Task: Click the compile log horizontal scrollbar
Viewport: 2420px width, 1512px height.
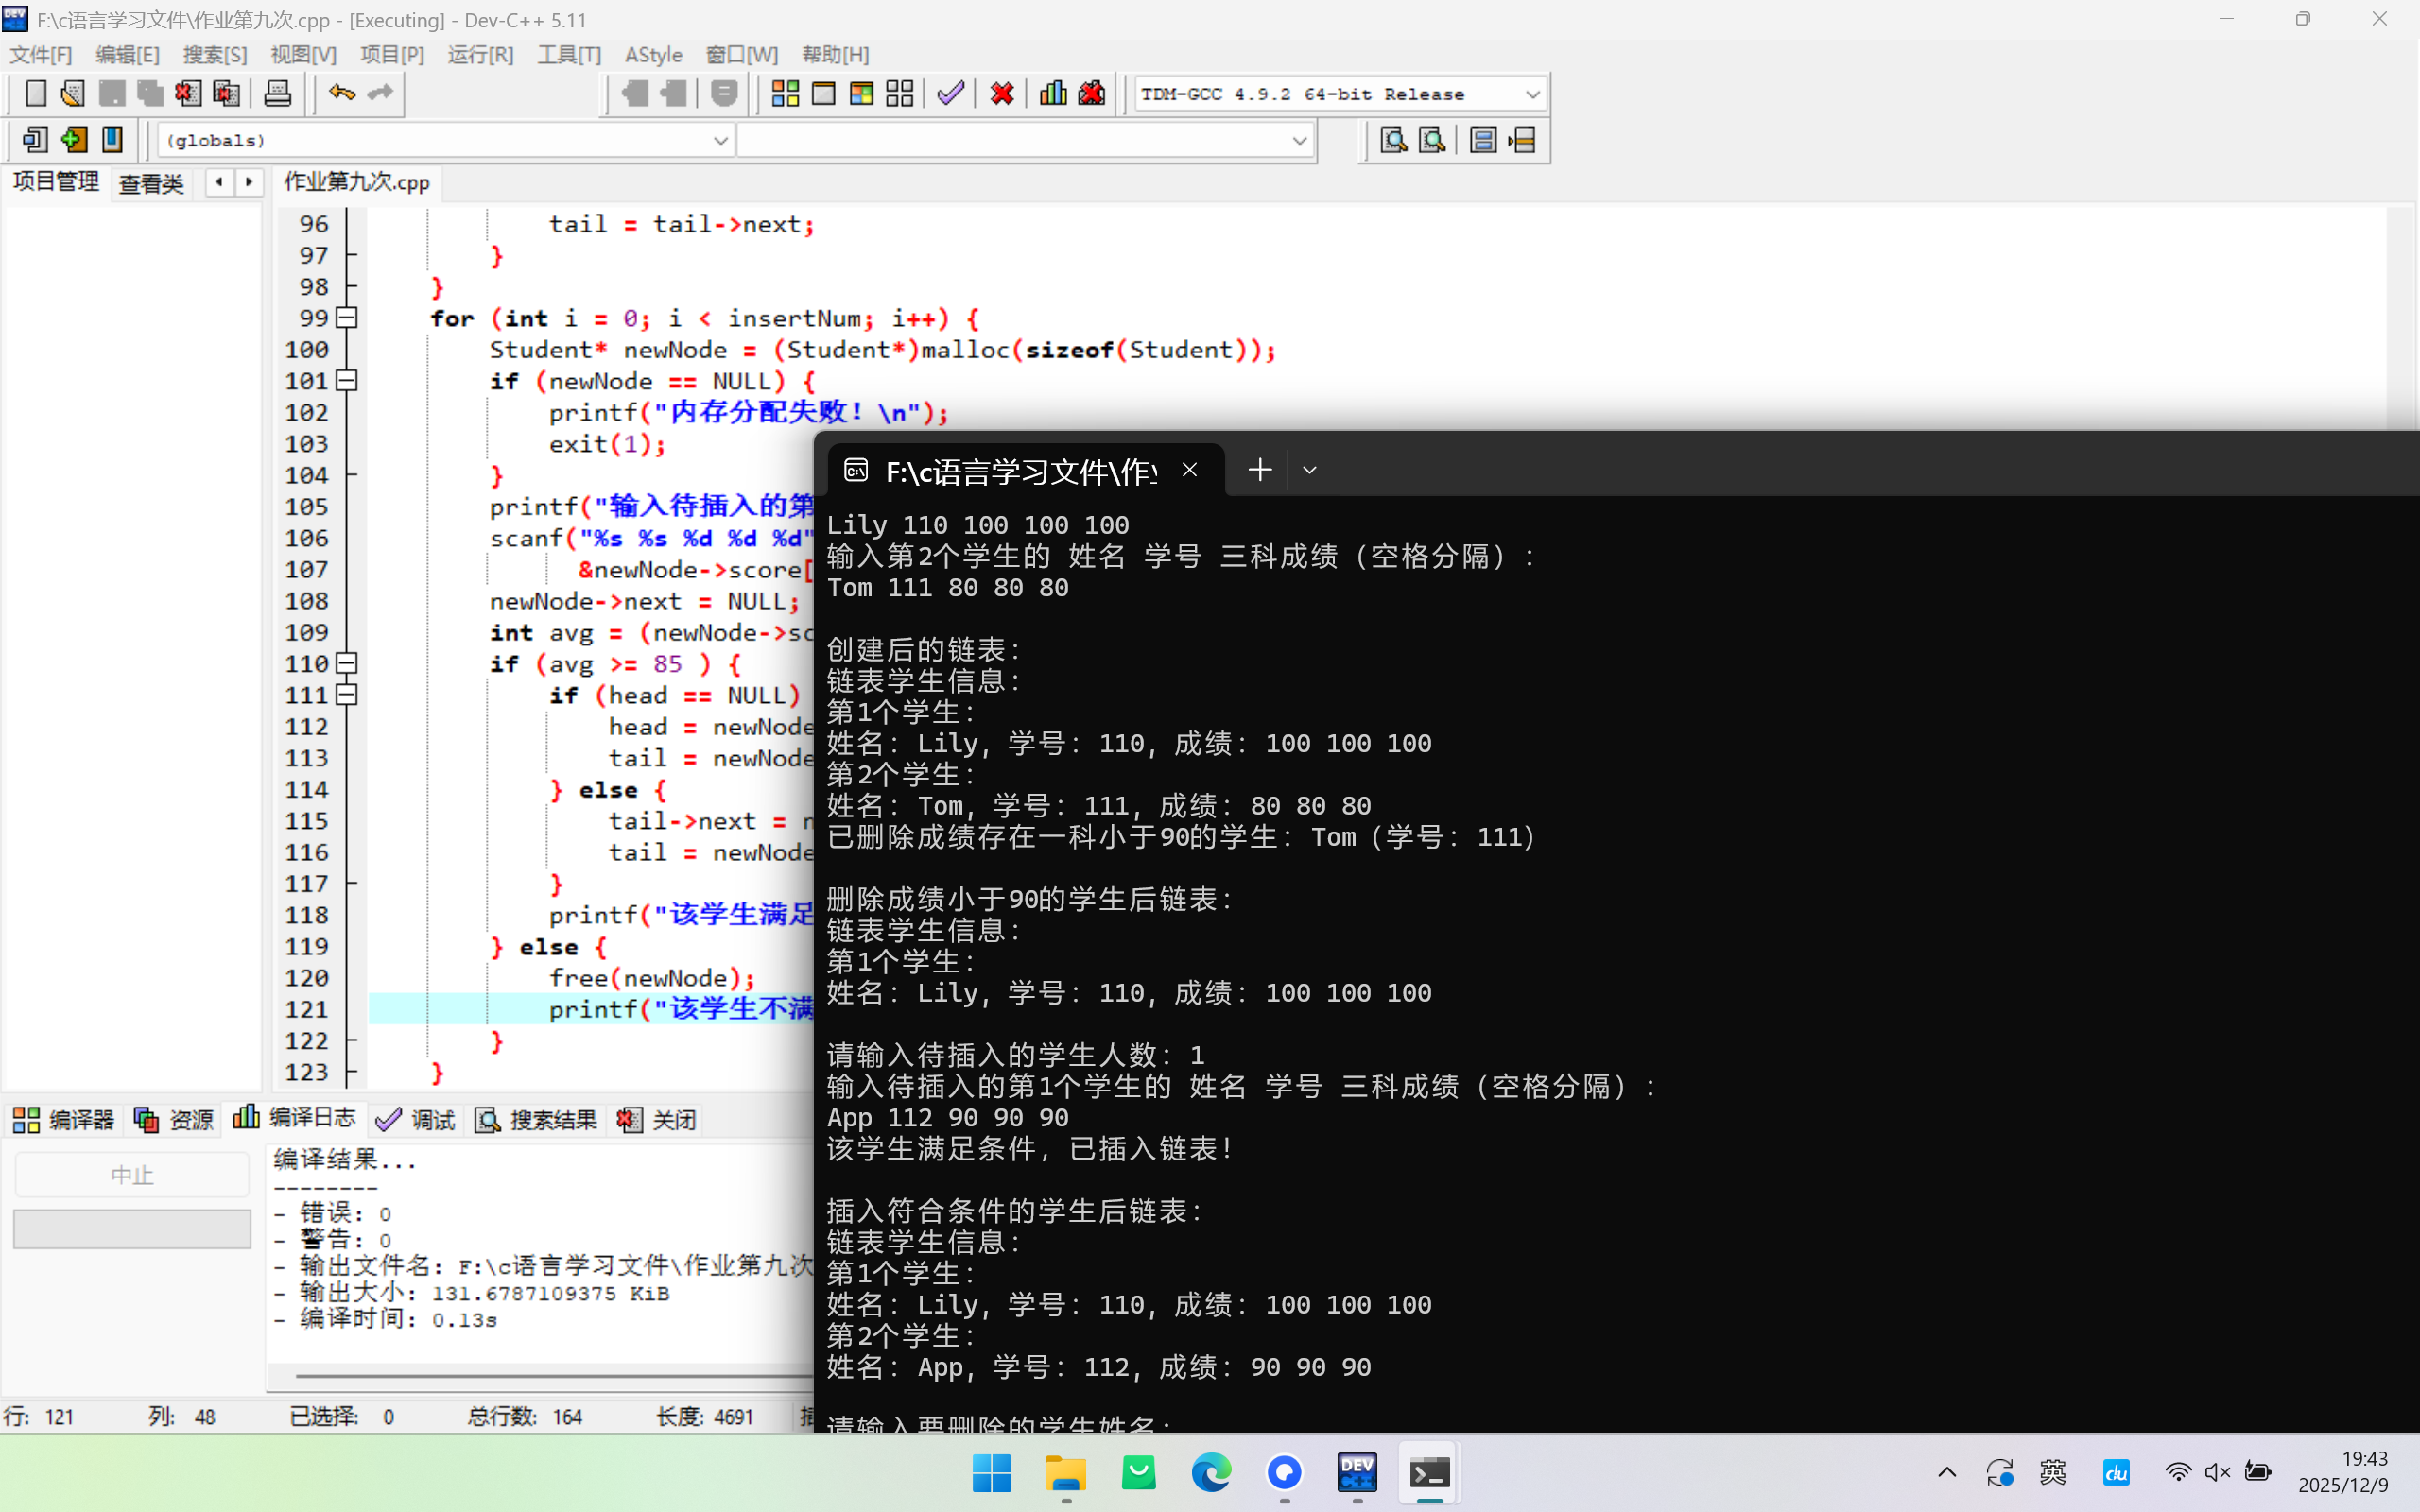Action: 550,1376
